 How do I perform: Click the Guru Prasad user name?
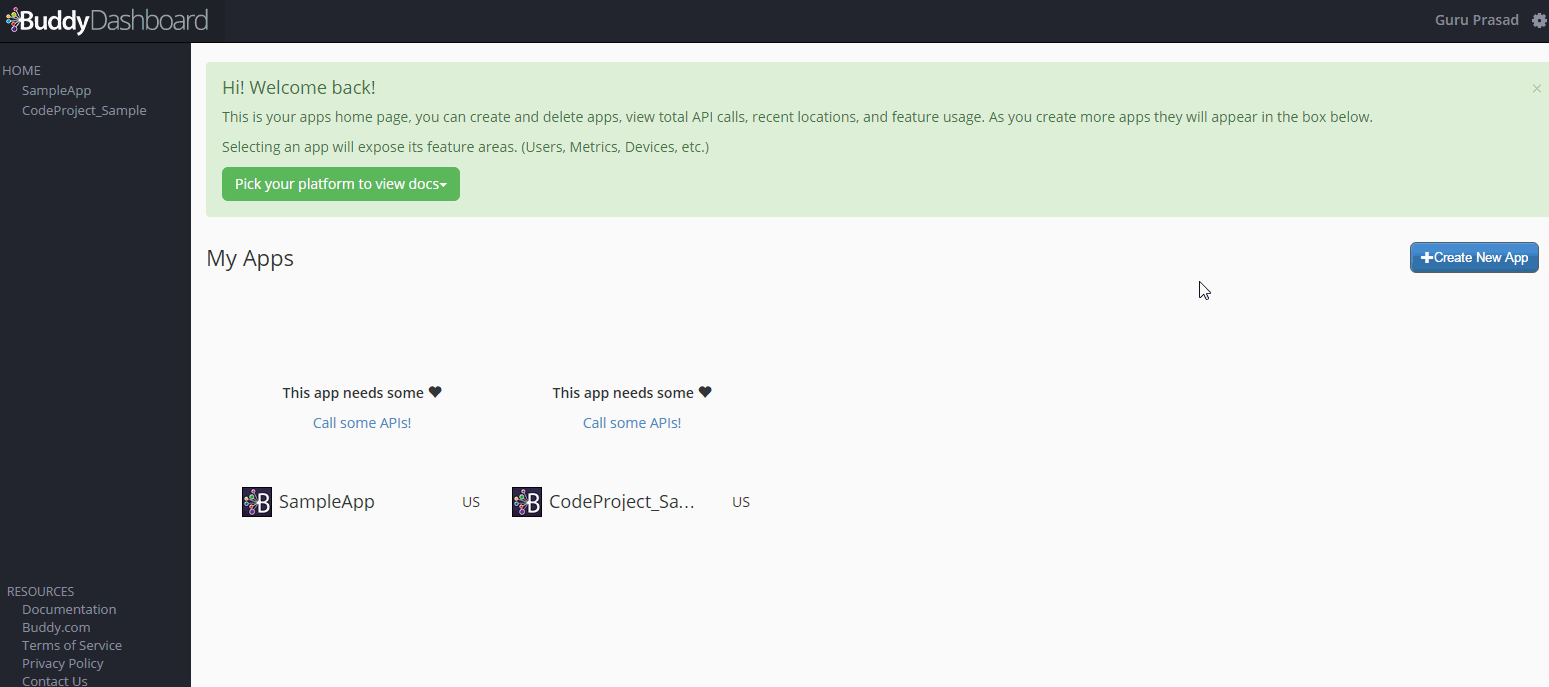1476,20
